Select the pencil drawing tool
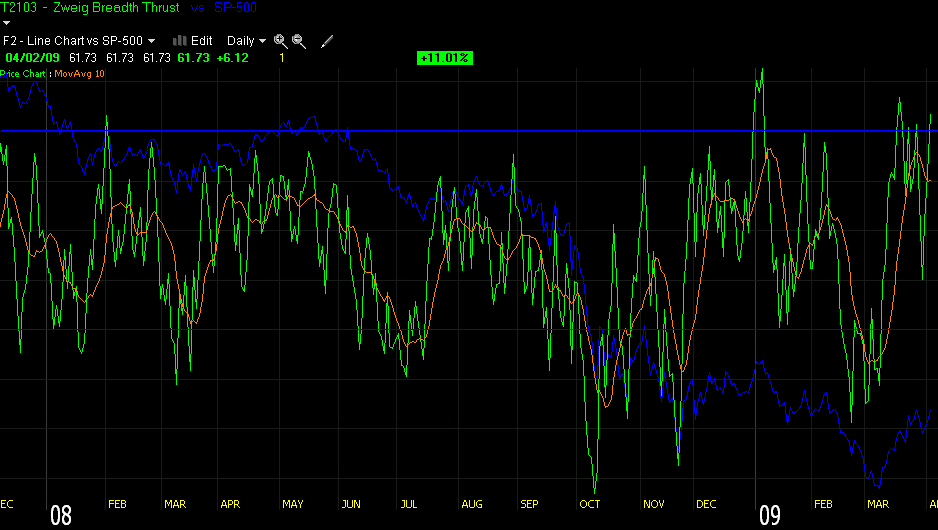Screen dimensions: 938x530 point(327,41)
